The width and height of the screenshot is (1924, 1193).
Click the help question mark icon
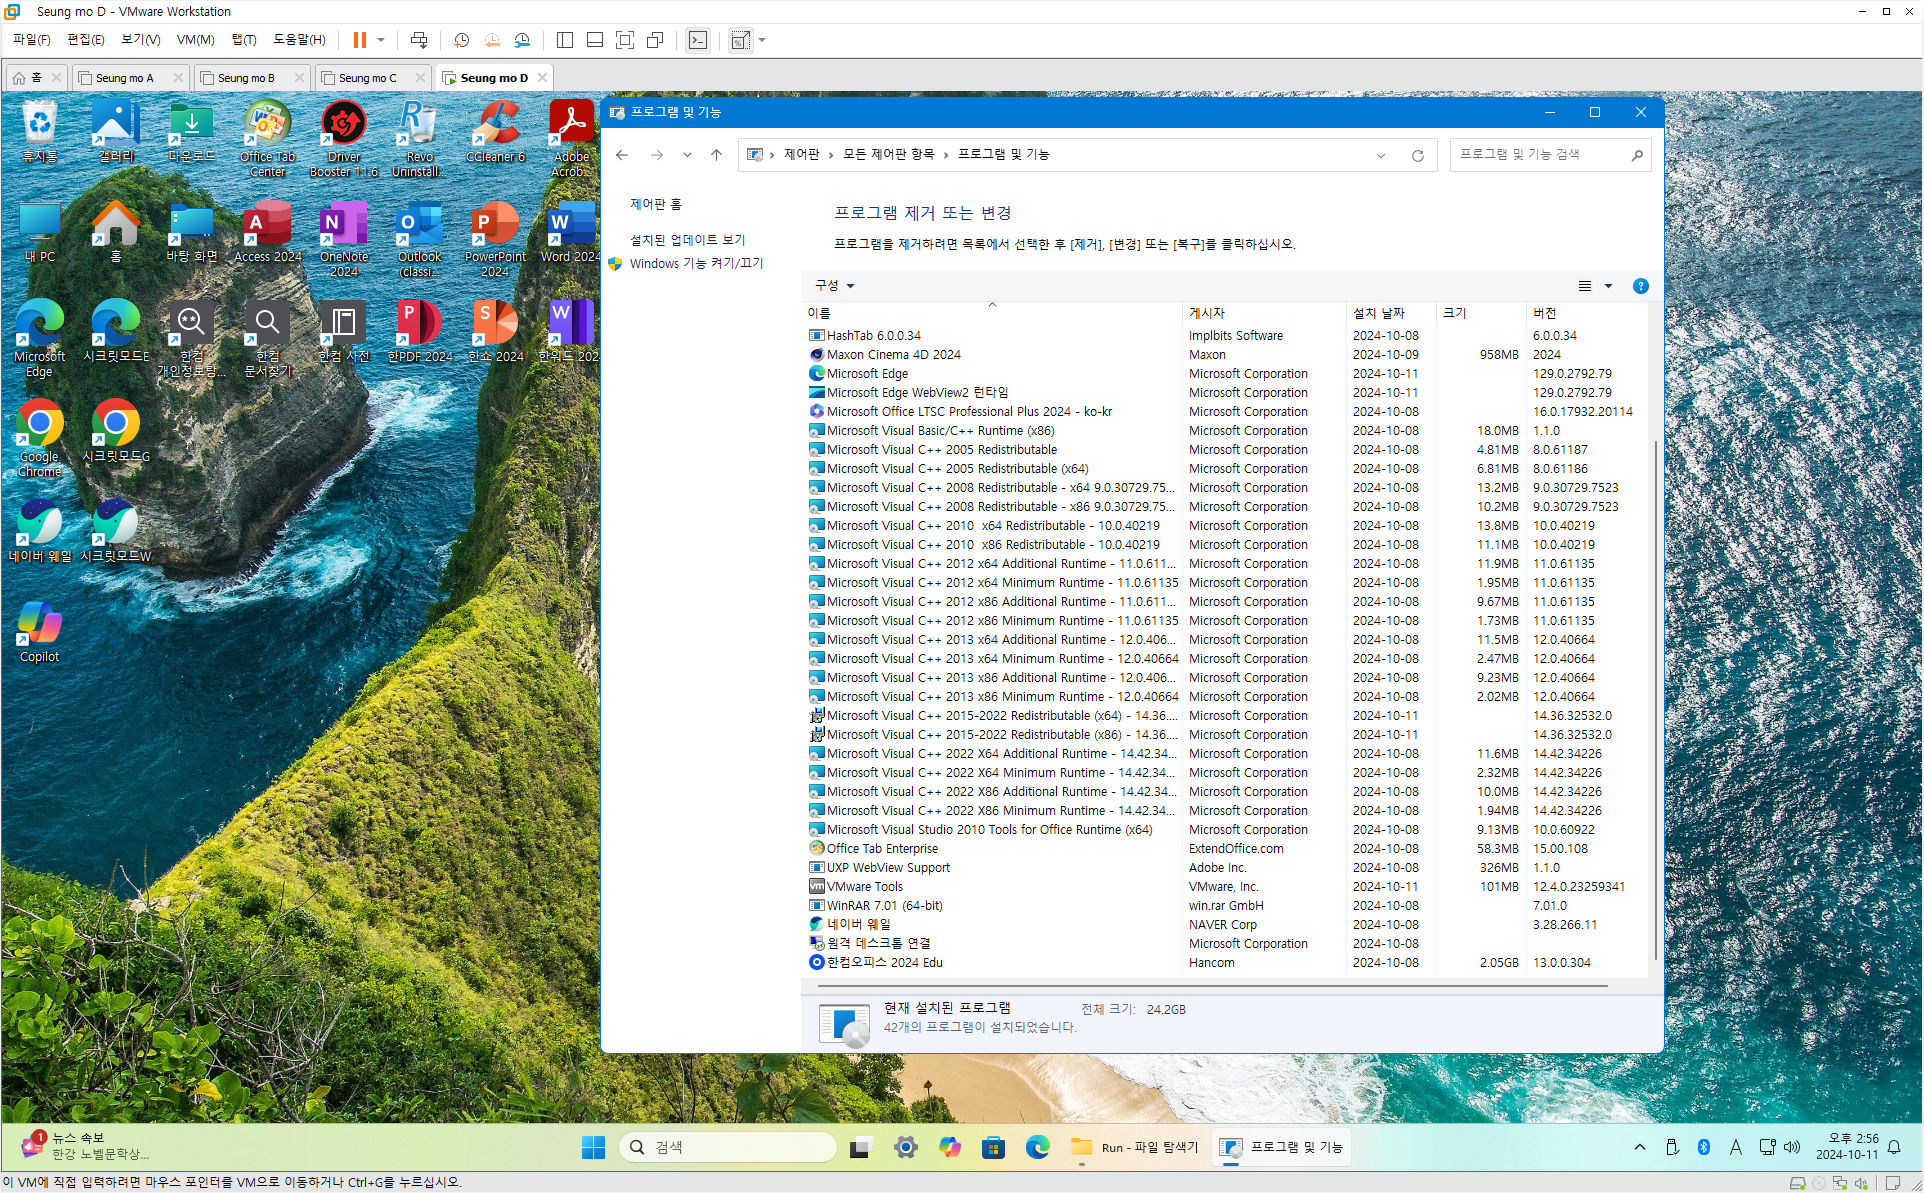[1640, 286]
